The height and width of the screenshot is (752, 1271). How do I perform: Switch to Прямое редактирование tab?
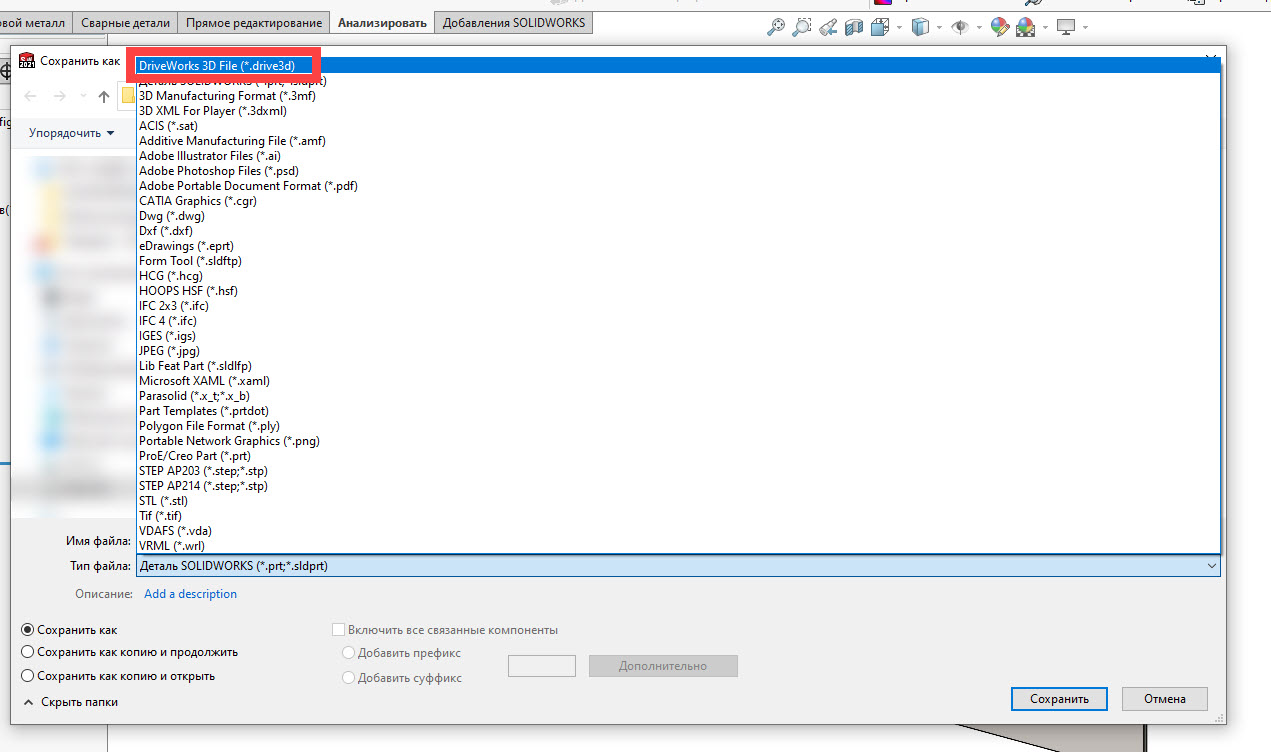[254, 22]
